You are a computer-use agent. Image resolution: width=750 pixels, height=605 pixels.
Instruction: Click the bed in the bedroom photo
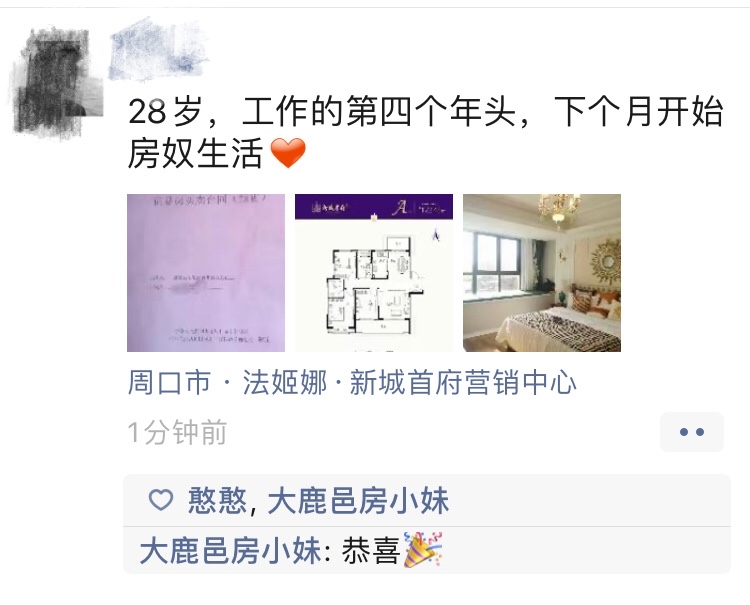tap(559, 325)
